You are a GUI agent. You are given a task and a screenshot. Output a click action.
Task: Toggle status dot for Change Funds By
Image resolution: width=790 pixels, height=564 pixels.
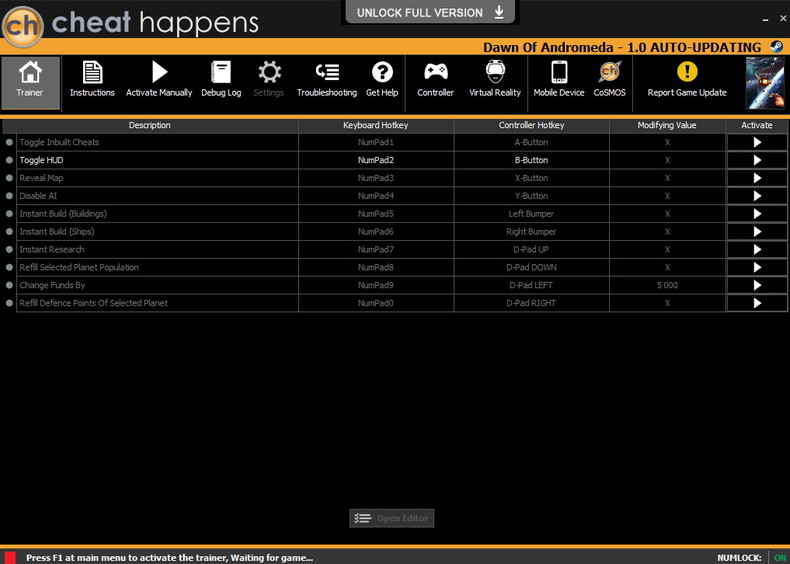coord(9,285)
